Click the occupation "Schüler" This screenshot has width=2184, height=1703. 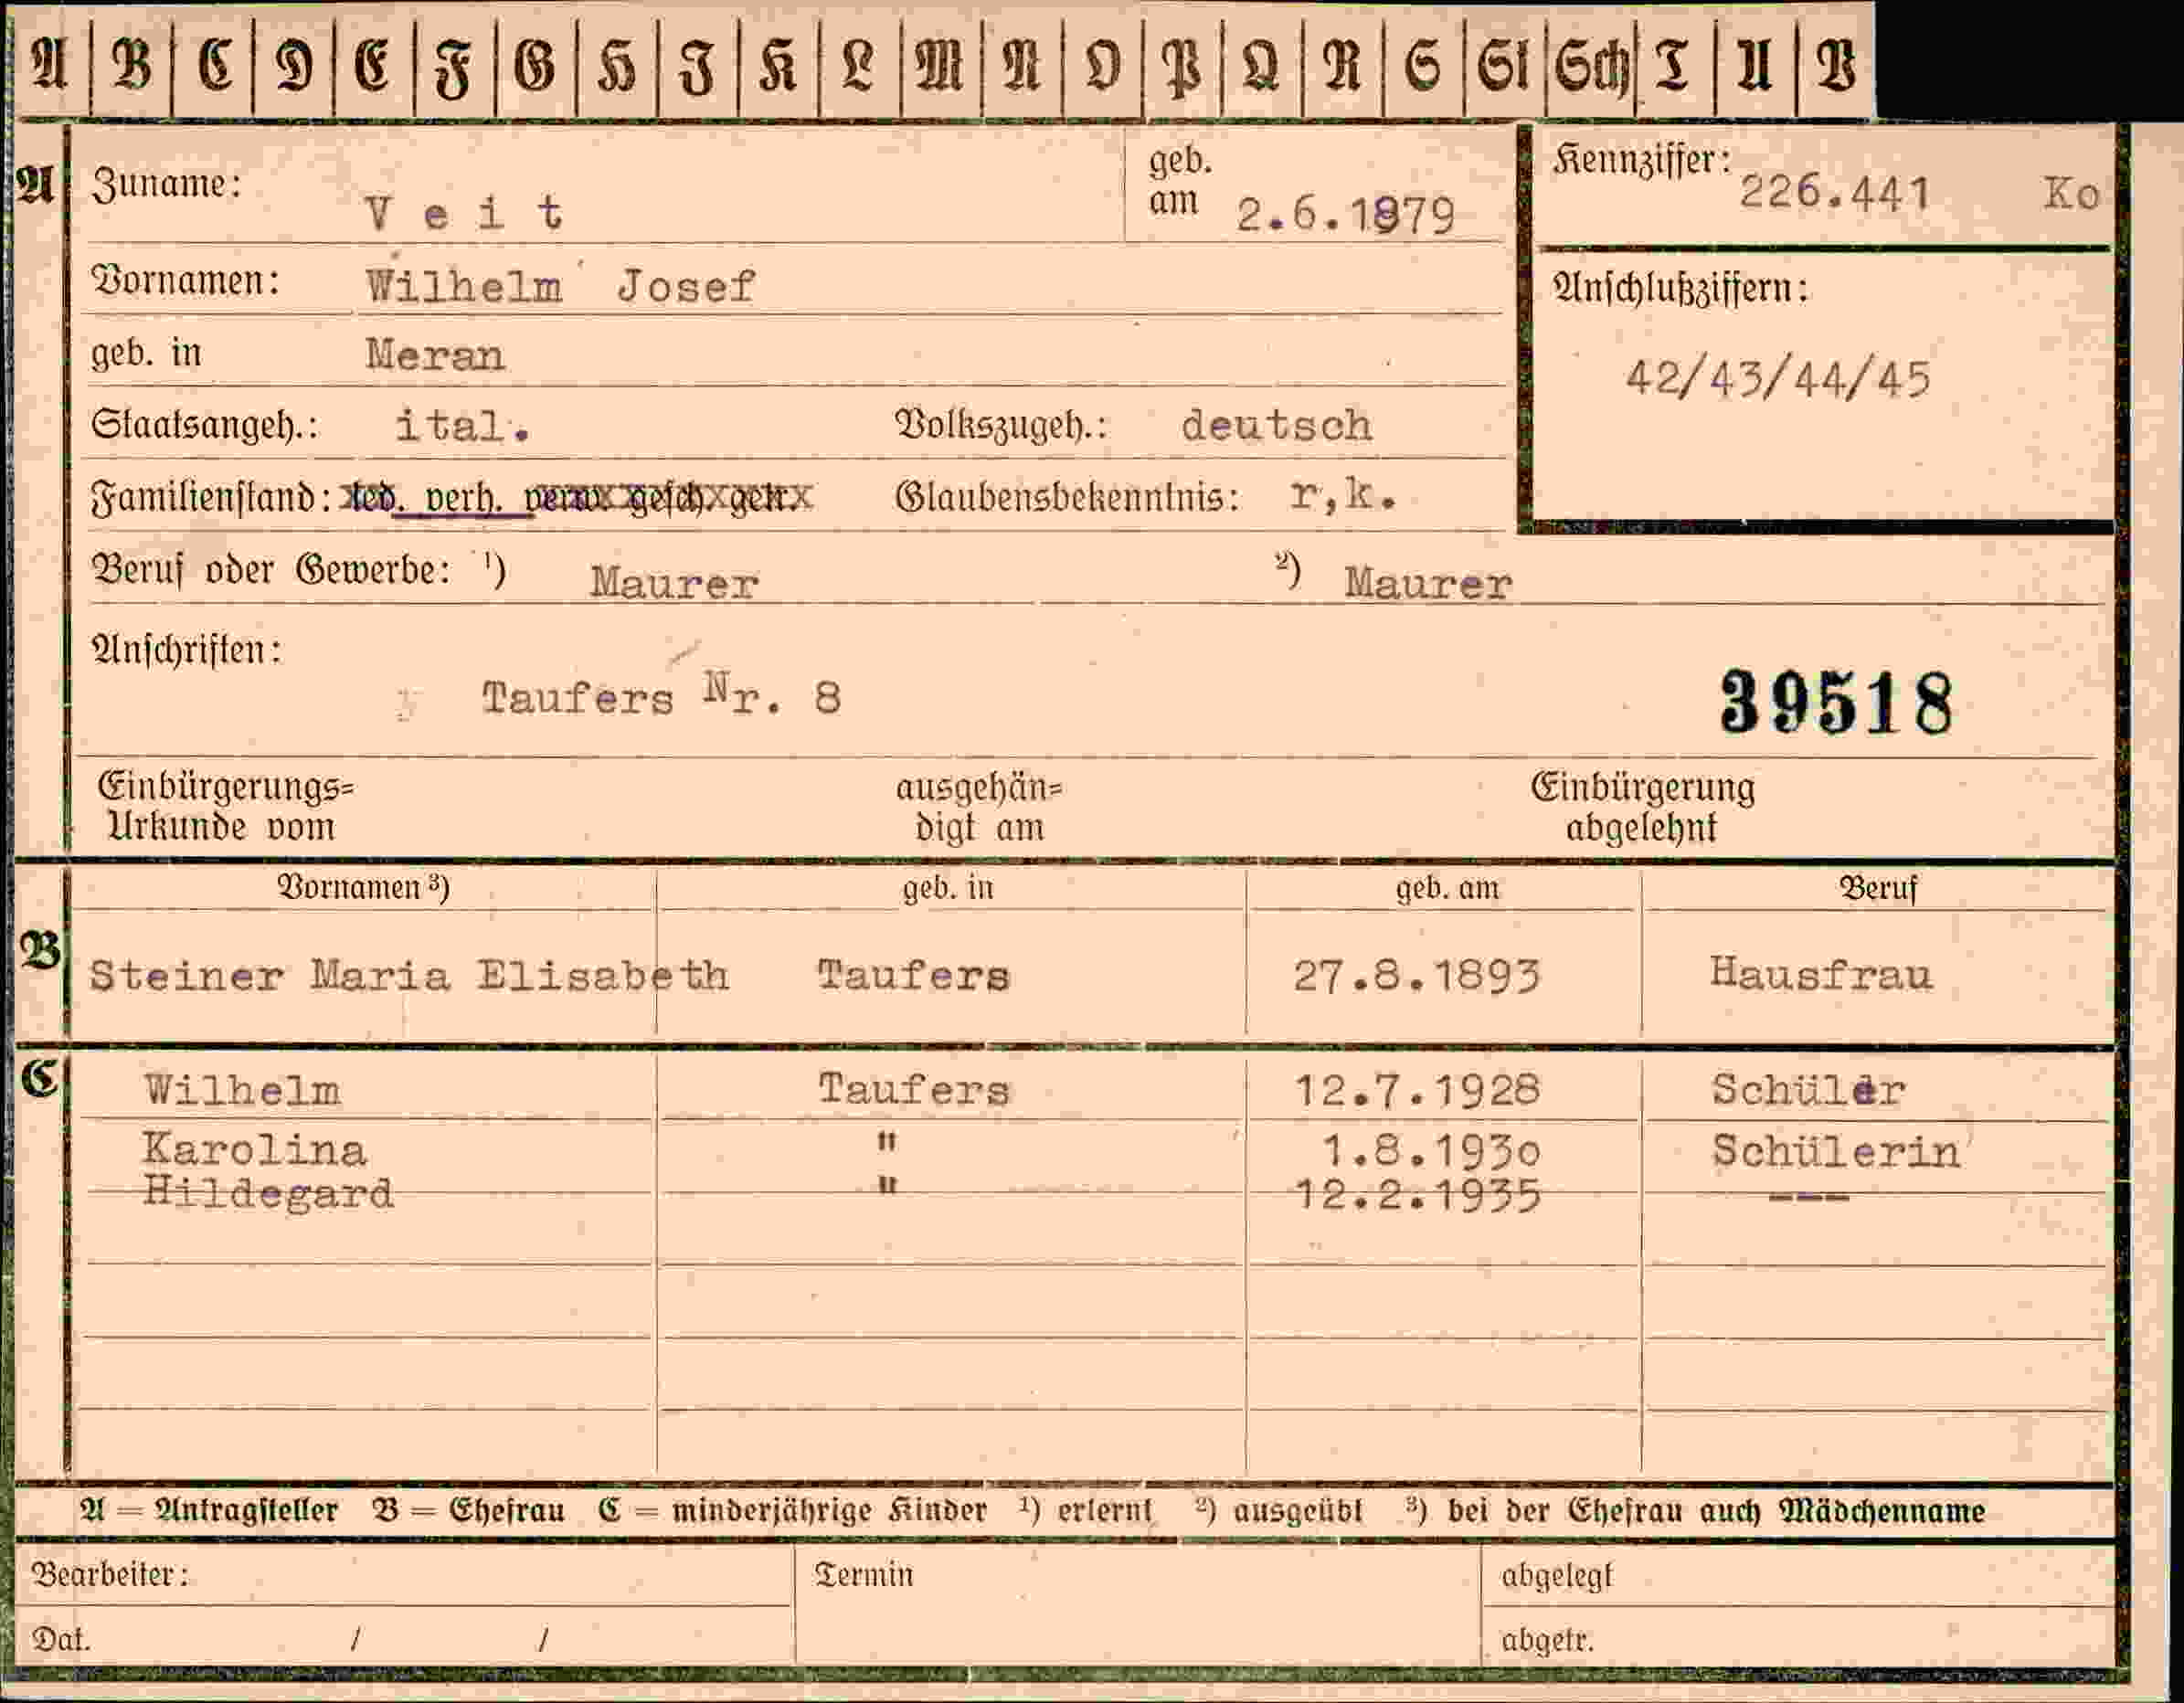click(x=1808, y=1090)
